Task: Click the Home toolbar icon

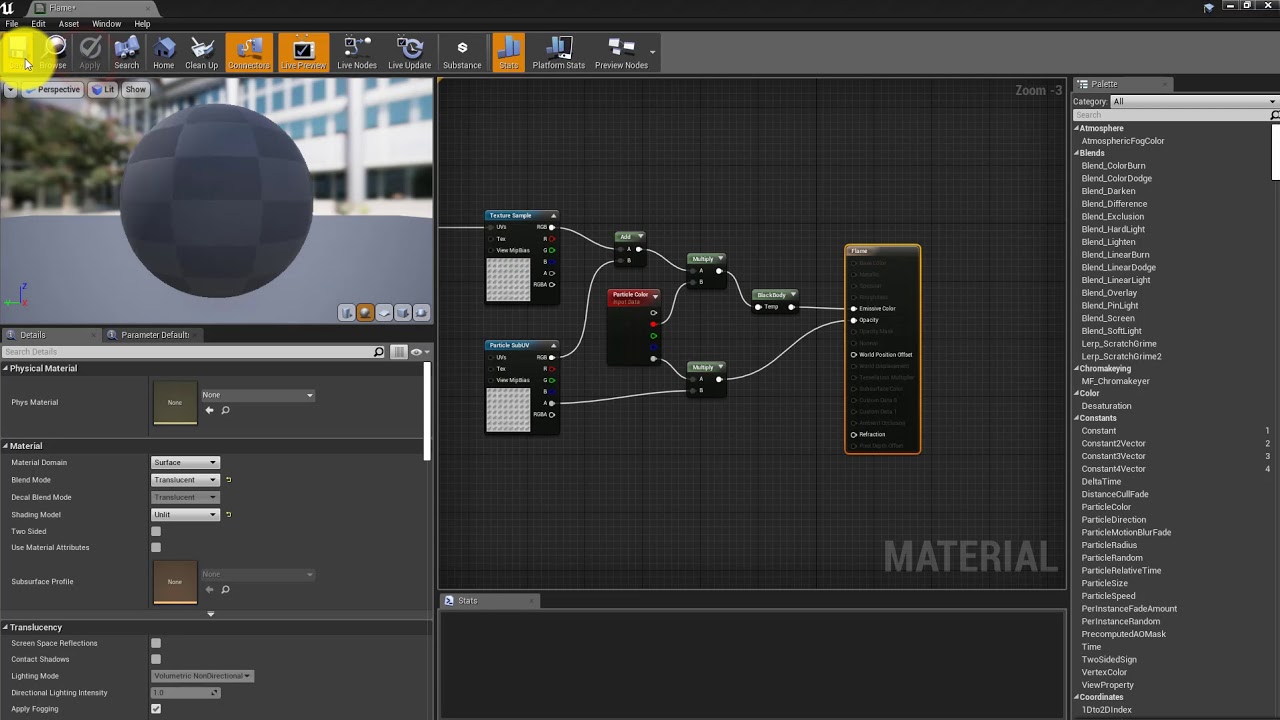Action: coord(164,53)
